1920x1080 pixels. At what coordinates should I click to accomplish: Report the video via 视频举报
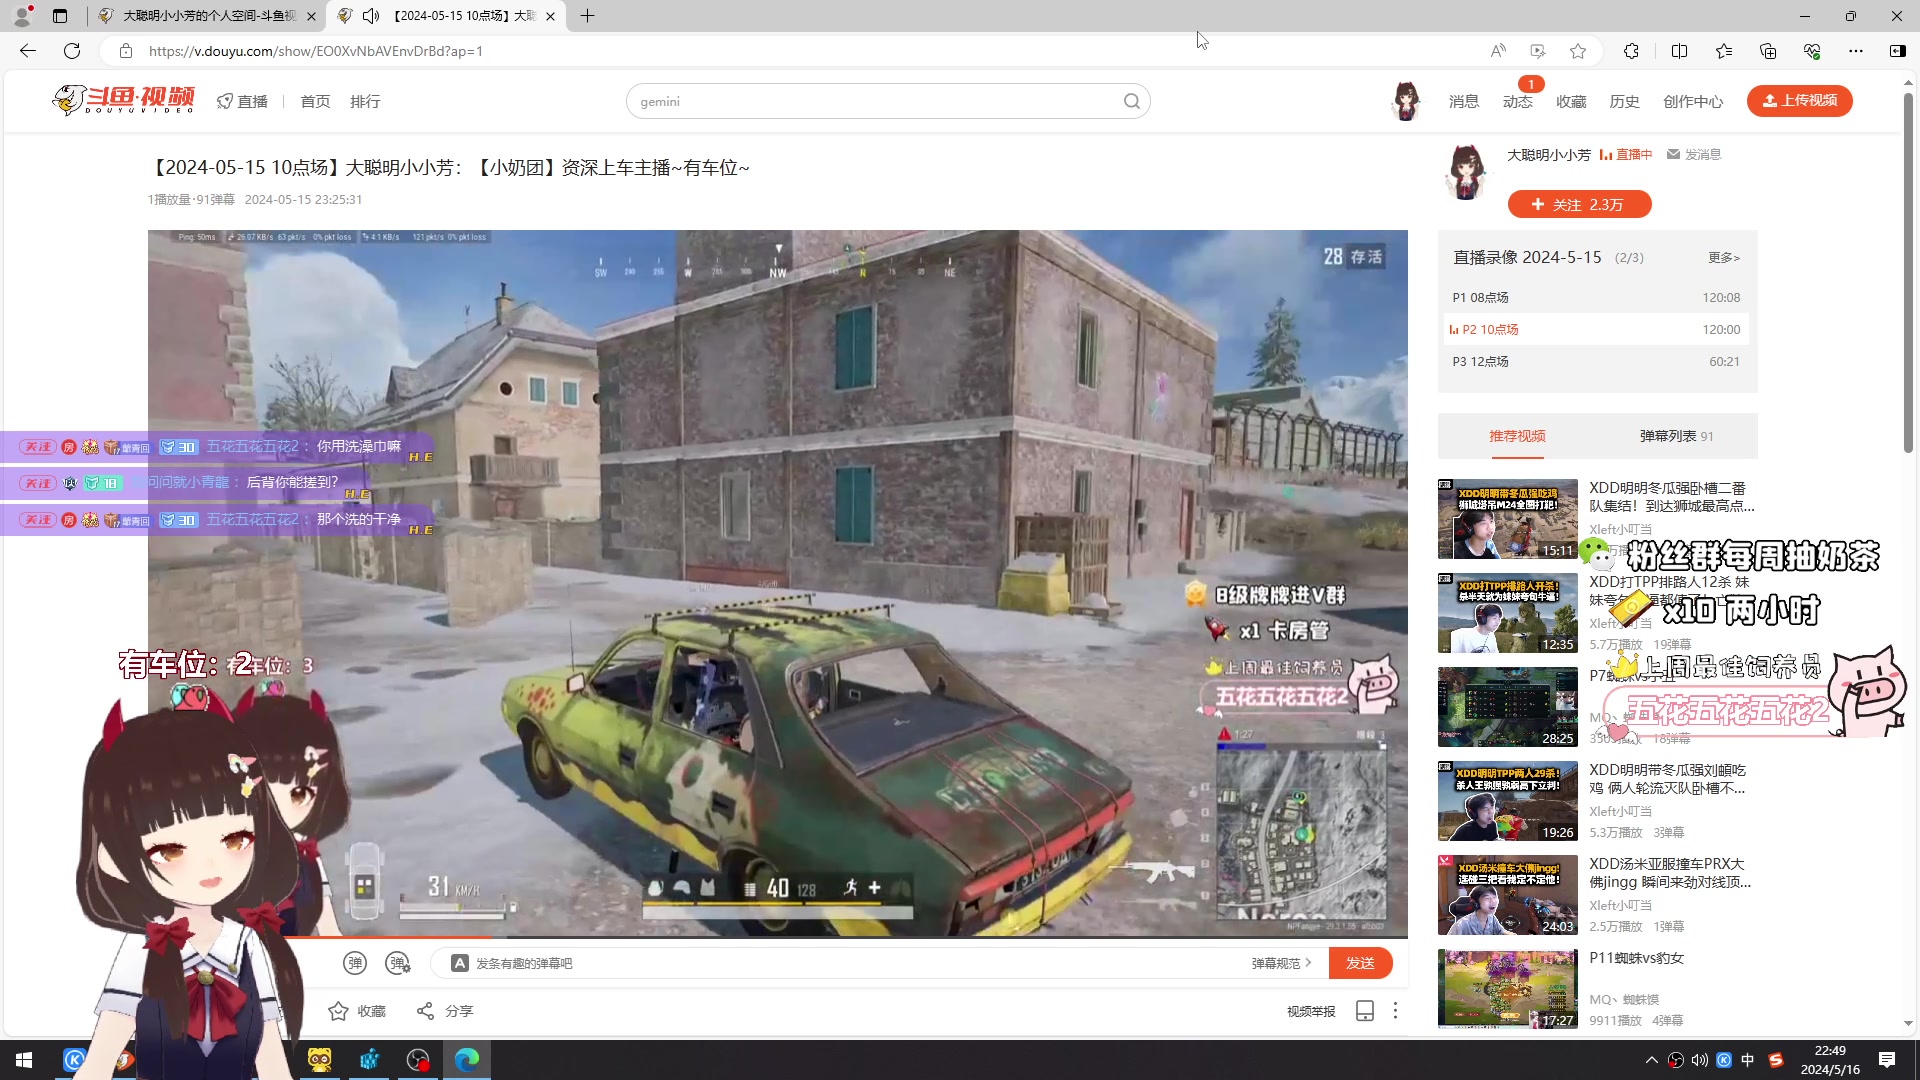click(x=1311, y=1011)
